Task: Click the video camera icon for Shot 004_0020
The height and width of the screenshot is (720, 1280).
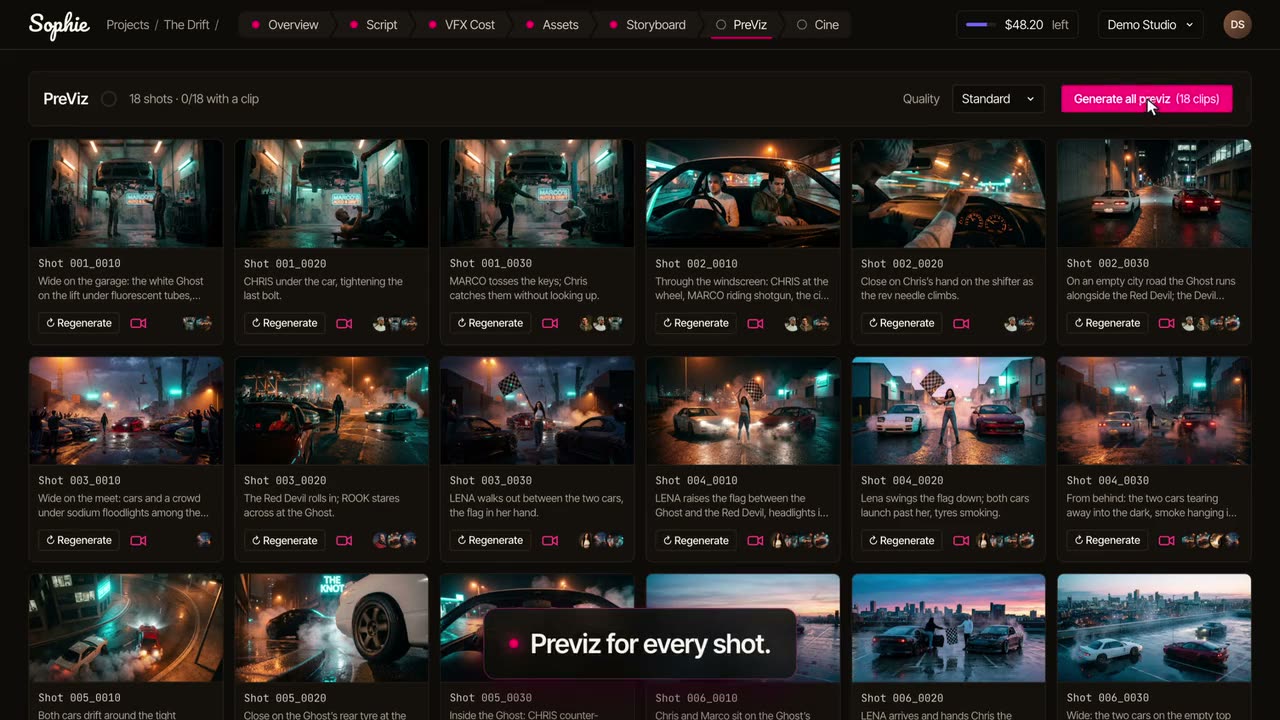Action: point(961,540)
